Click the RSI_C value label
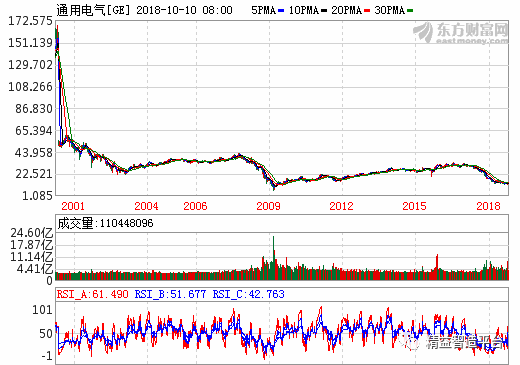This screenshot has height=365, width=520. click(x=249, y=294)
